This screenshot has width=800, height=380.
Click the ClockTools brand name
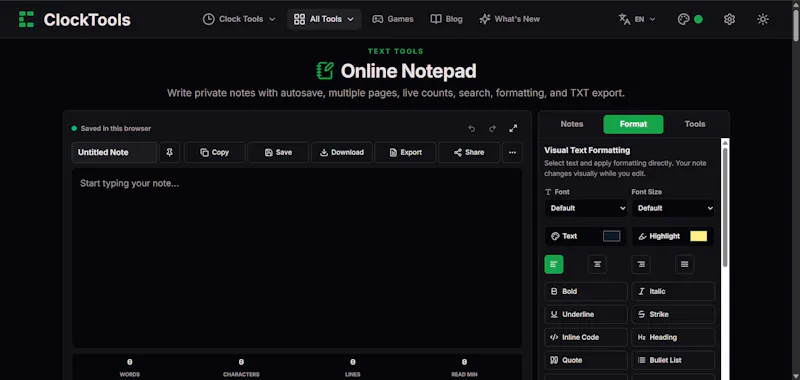point(87,19)
